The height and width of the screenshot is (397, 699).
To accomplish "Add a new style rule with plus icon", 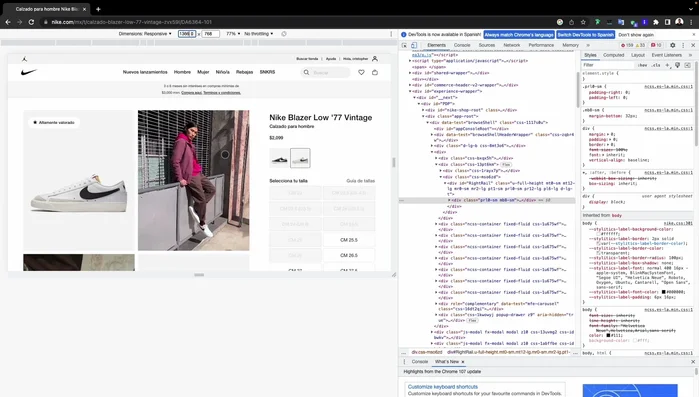I will point(668,65).
